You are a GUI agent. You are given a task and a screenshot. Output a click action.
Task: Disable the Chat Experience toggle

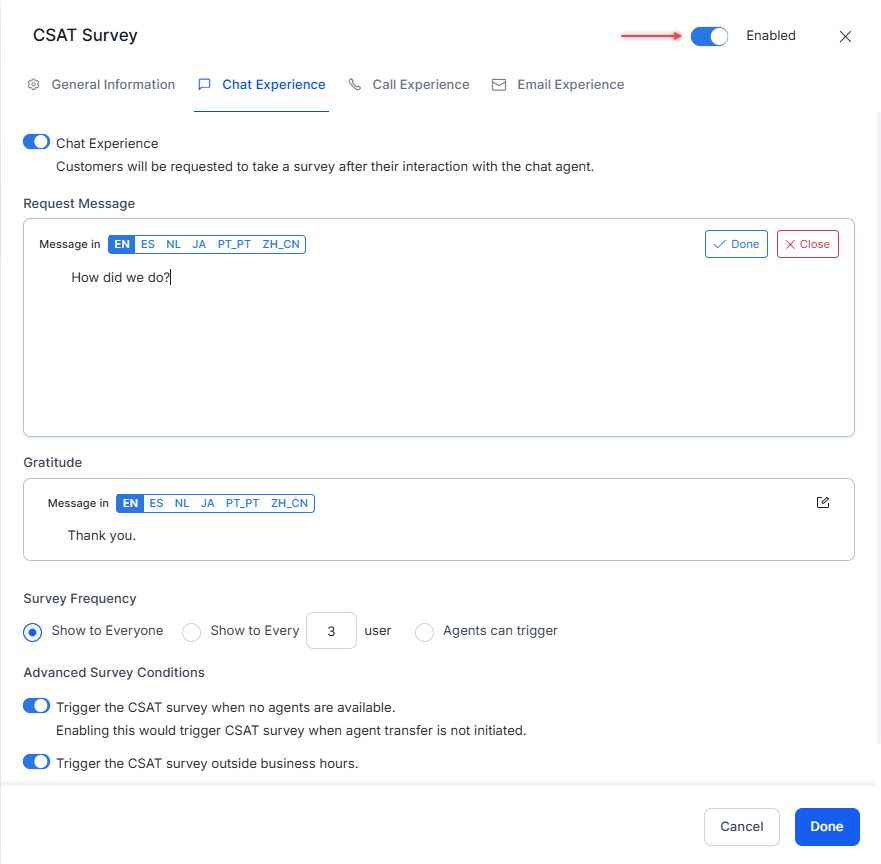(x=36, y=143)
